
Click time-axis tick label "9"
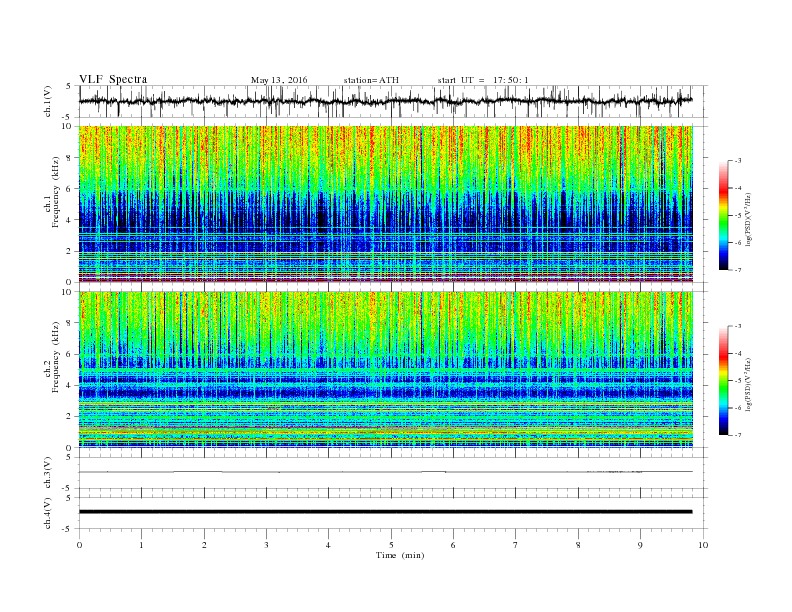pos(640,545)
